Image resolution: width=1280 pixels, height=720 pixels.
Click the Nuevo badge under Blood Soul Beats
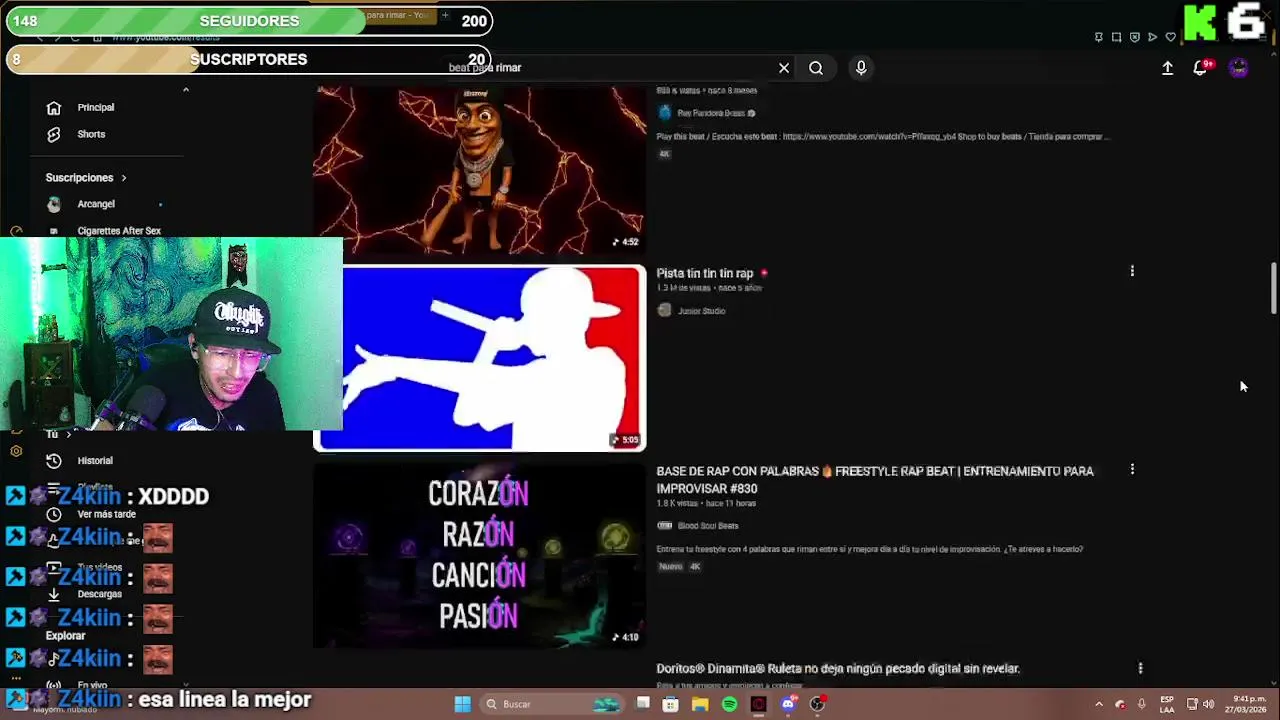(x=670, y=567)
